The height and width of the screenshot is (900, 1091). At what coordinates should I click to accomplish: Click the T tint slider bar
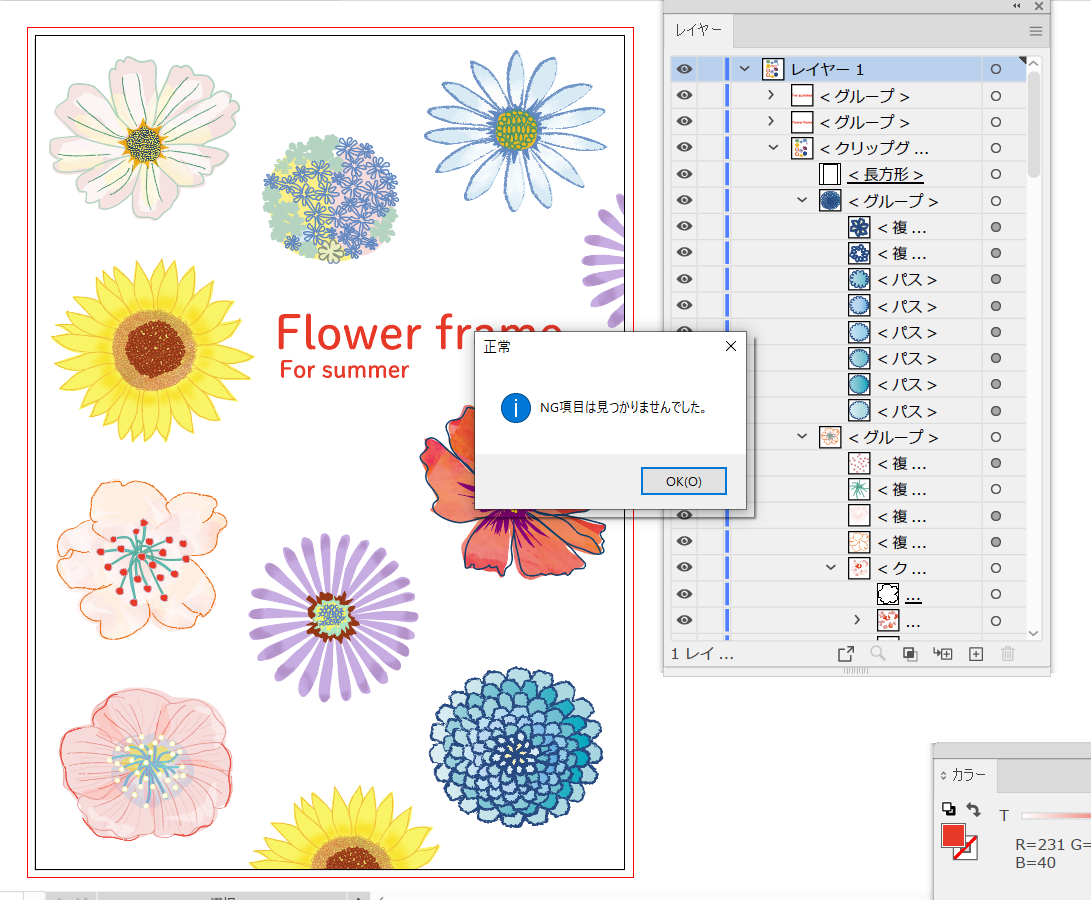click(x=1055, y=816)
